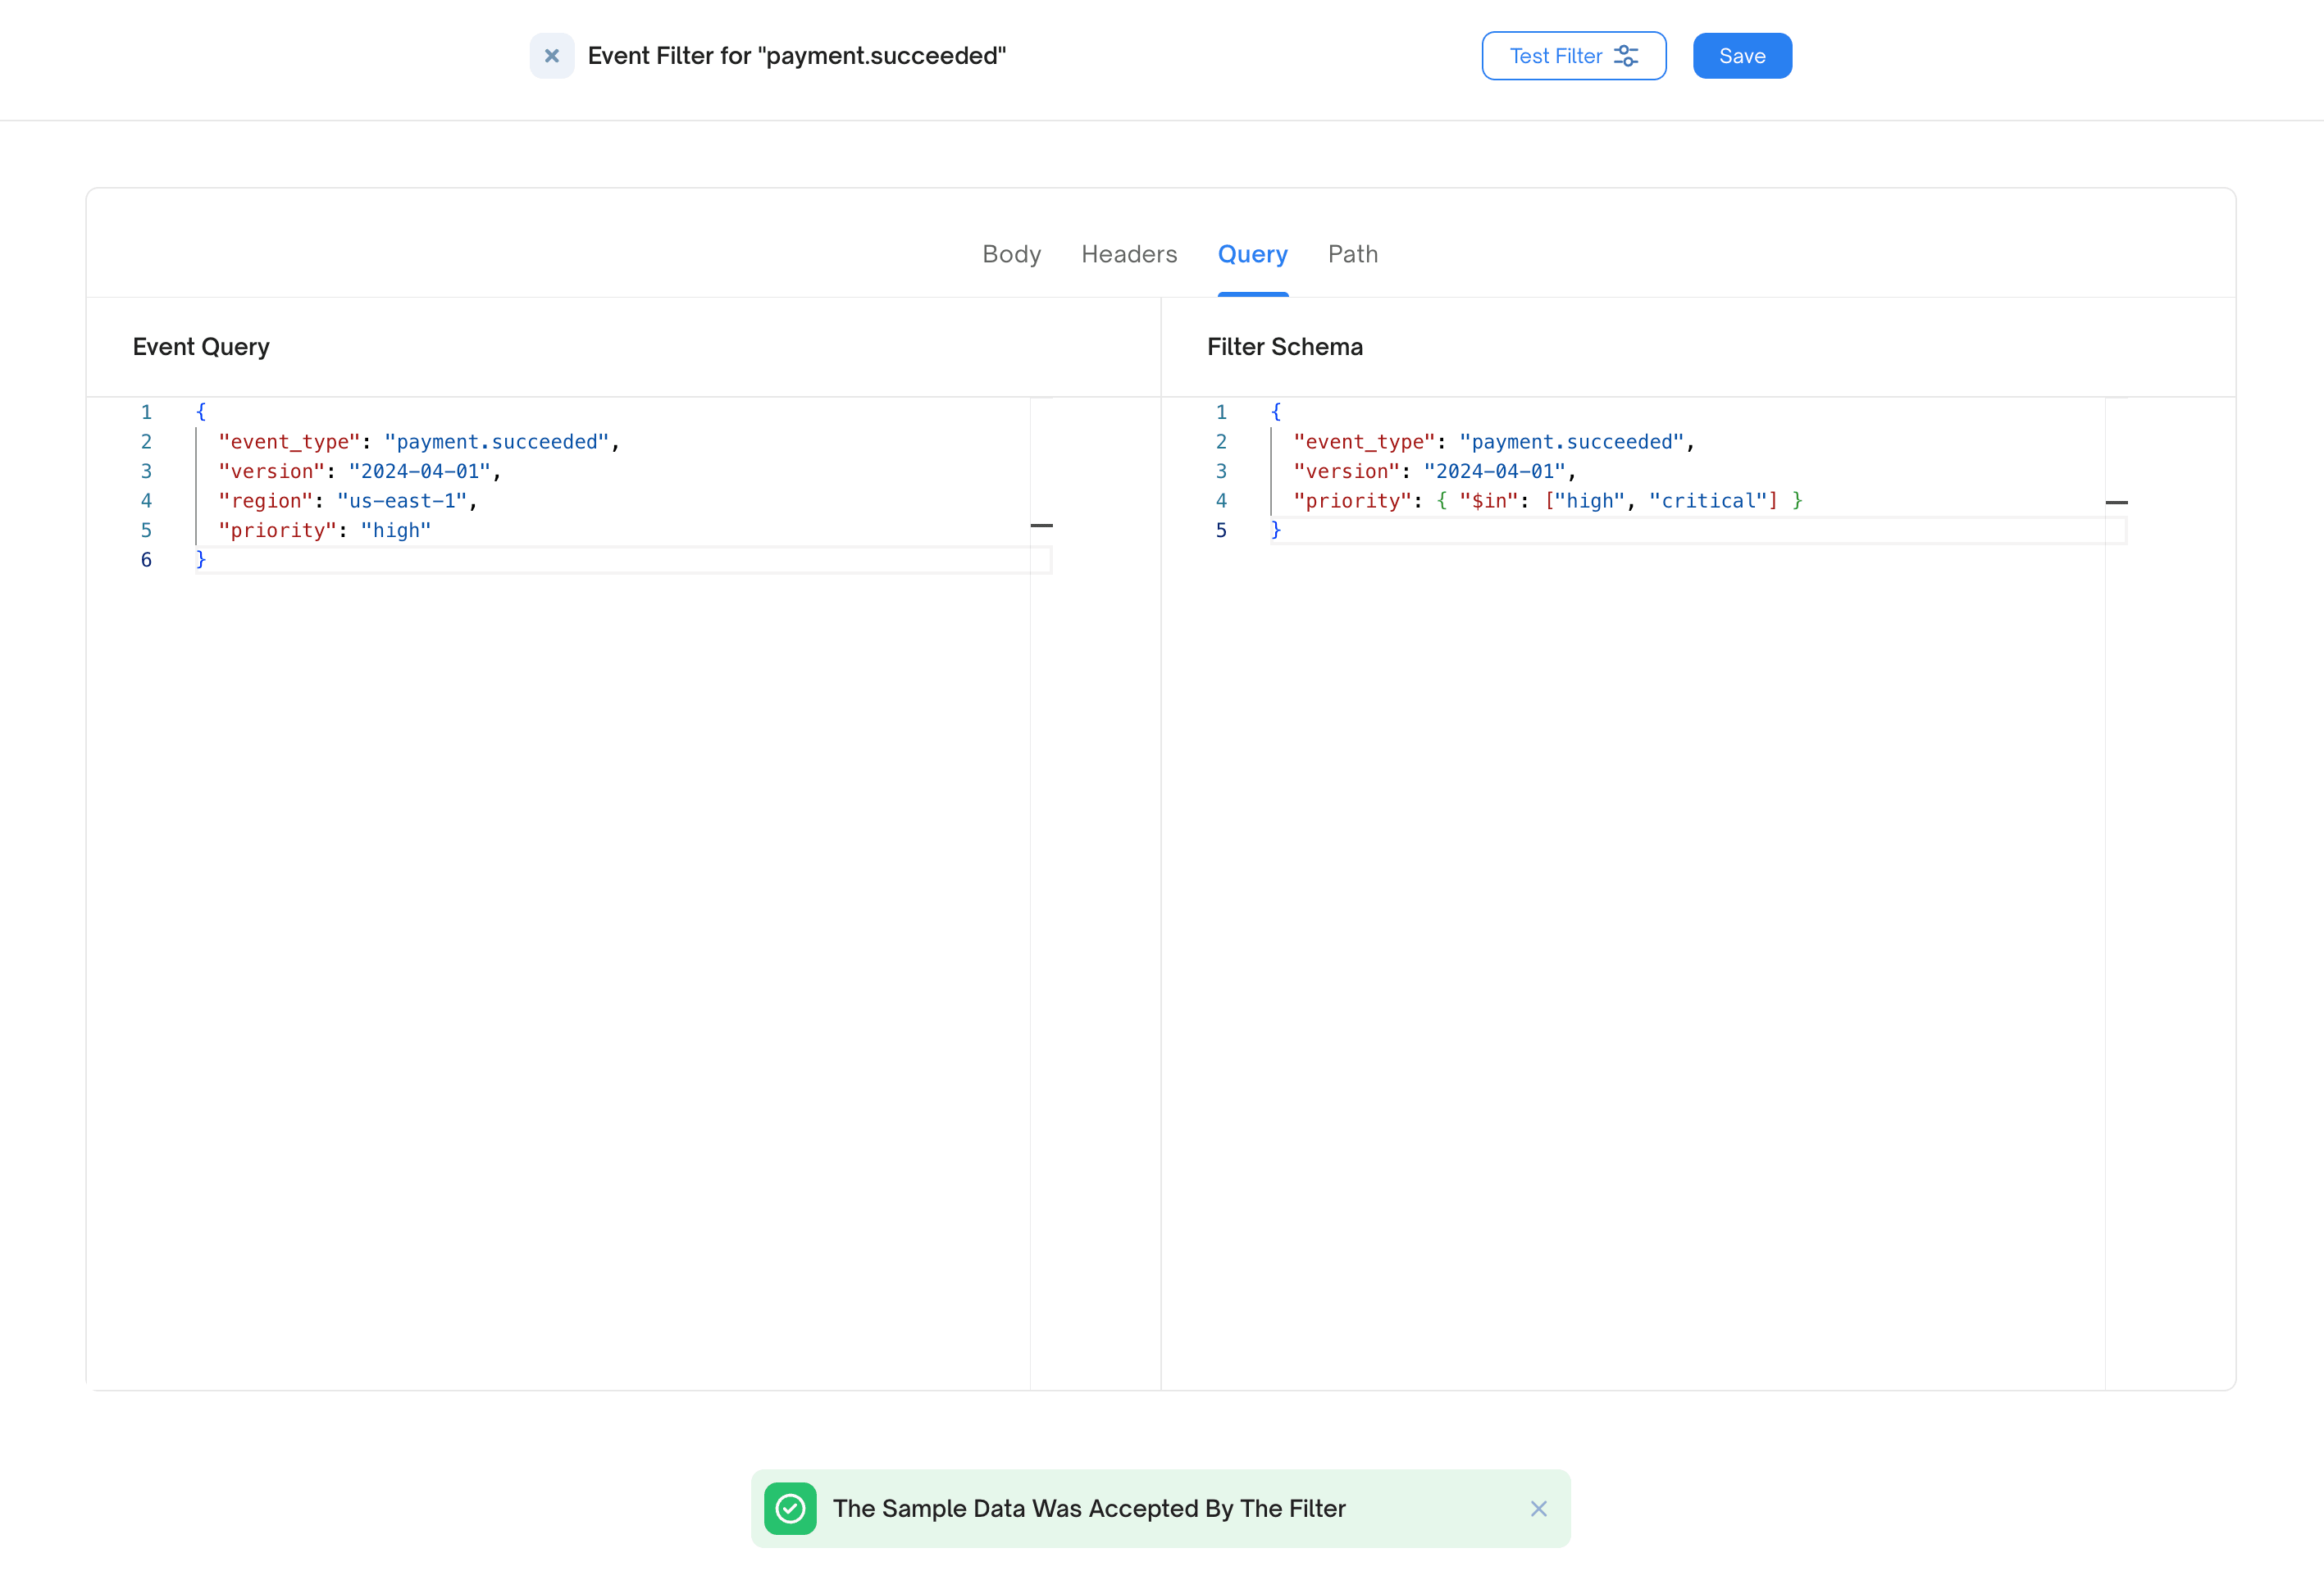The height and width of the screenshot is (1571, 2324).
Task: Dismiss the success notification toast
Action: (x=1538, y=1508)
